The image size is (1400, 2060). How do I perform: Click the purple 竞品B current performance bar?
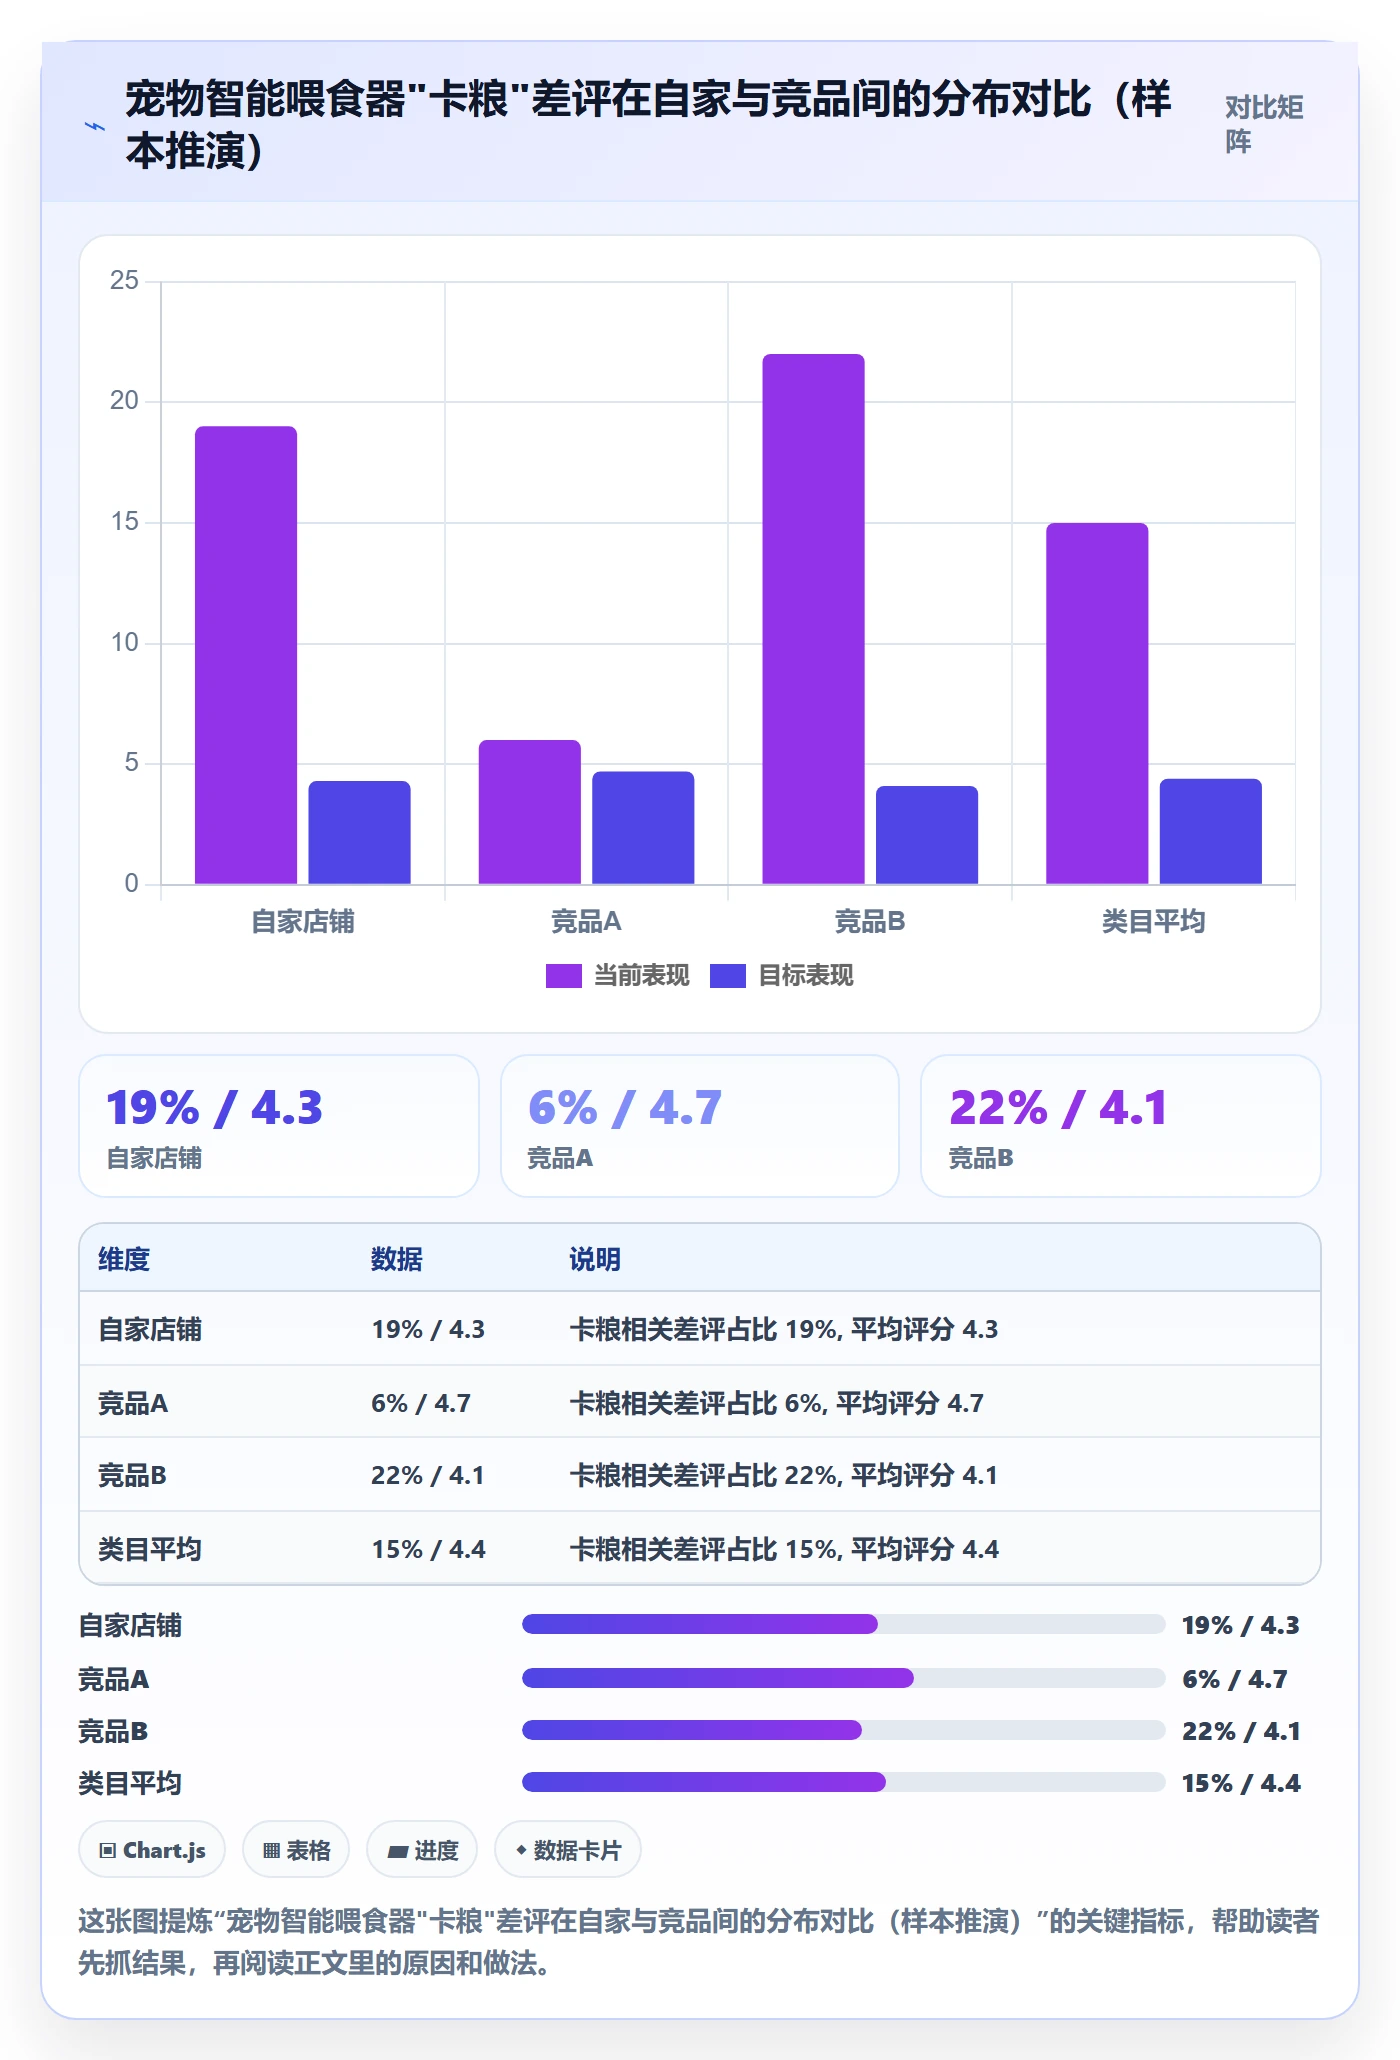(813, 619)
